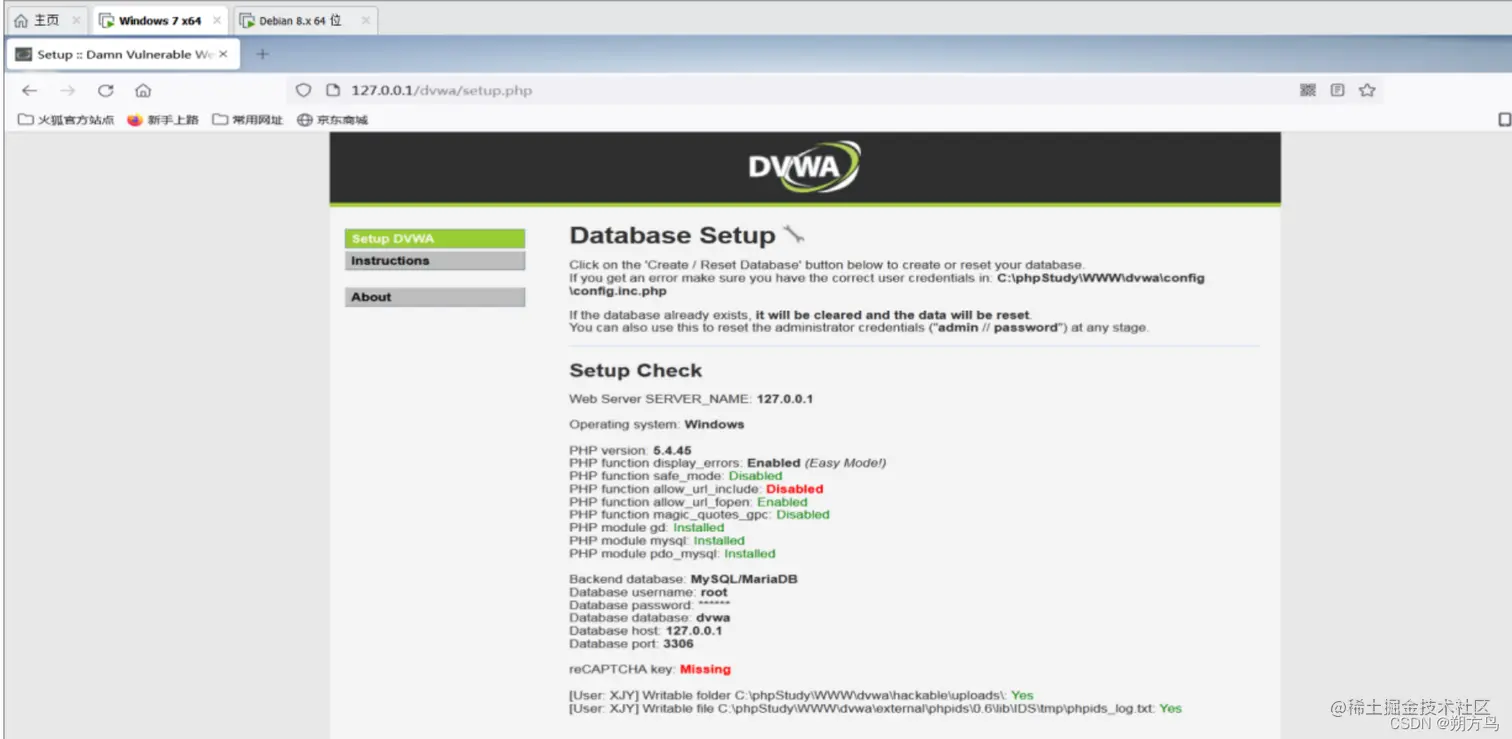
Task: Switch to Debian 8.x 64 位 VM tab
Action: pos(306,20)
